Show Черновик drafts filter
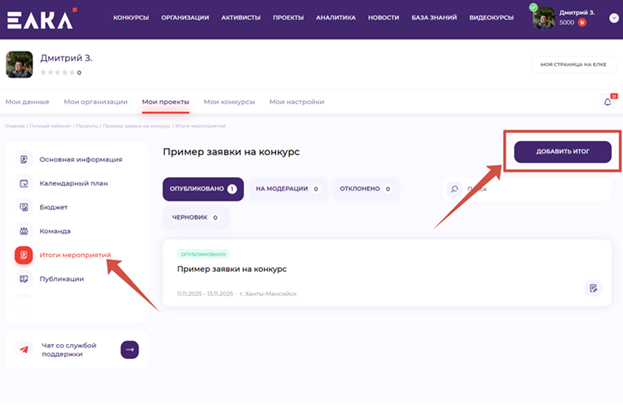 [195, 217]
